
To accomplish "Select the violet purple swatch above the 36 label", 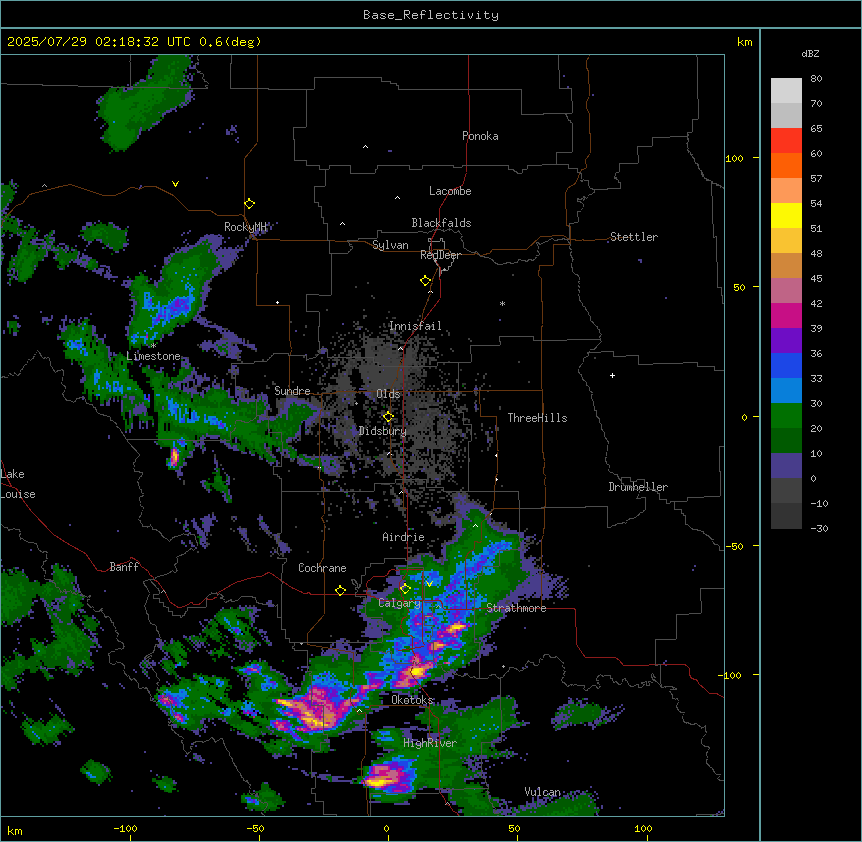I will click(x=786, y=341).
